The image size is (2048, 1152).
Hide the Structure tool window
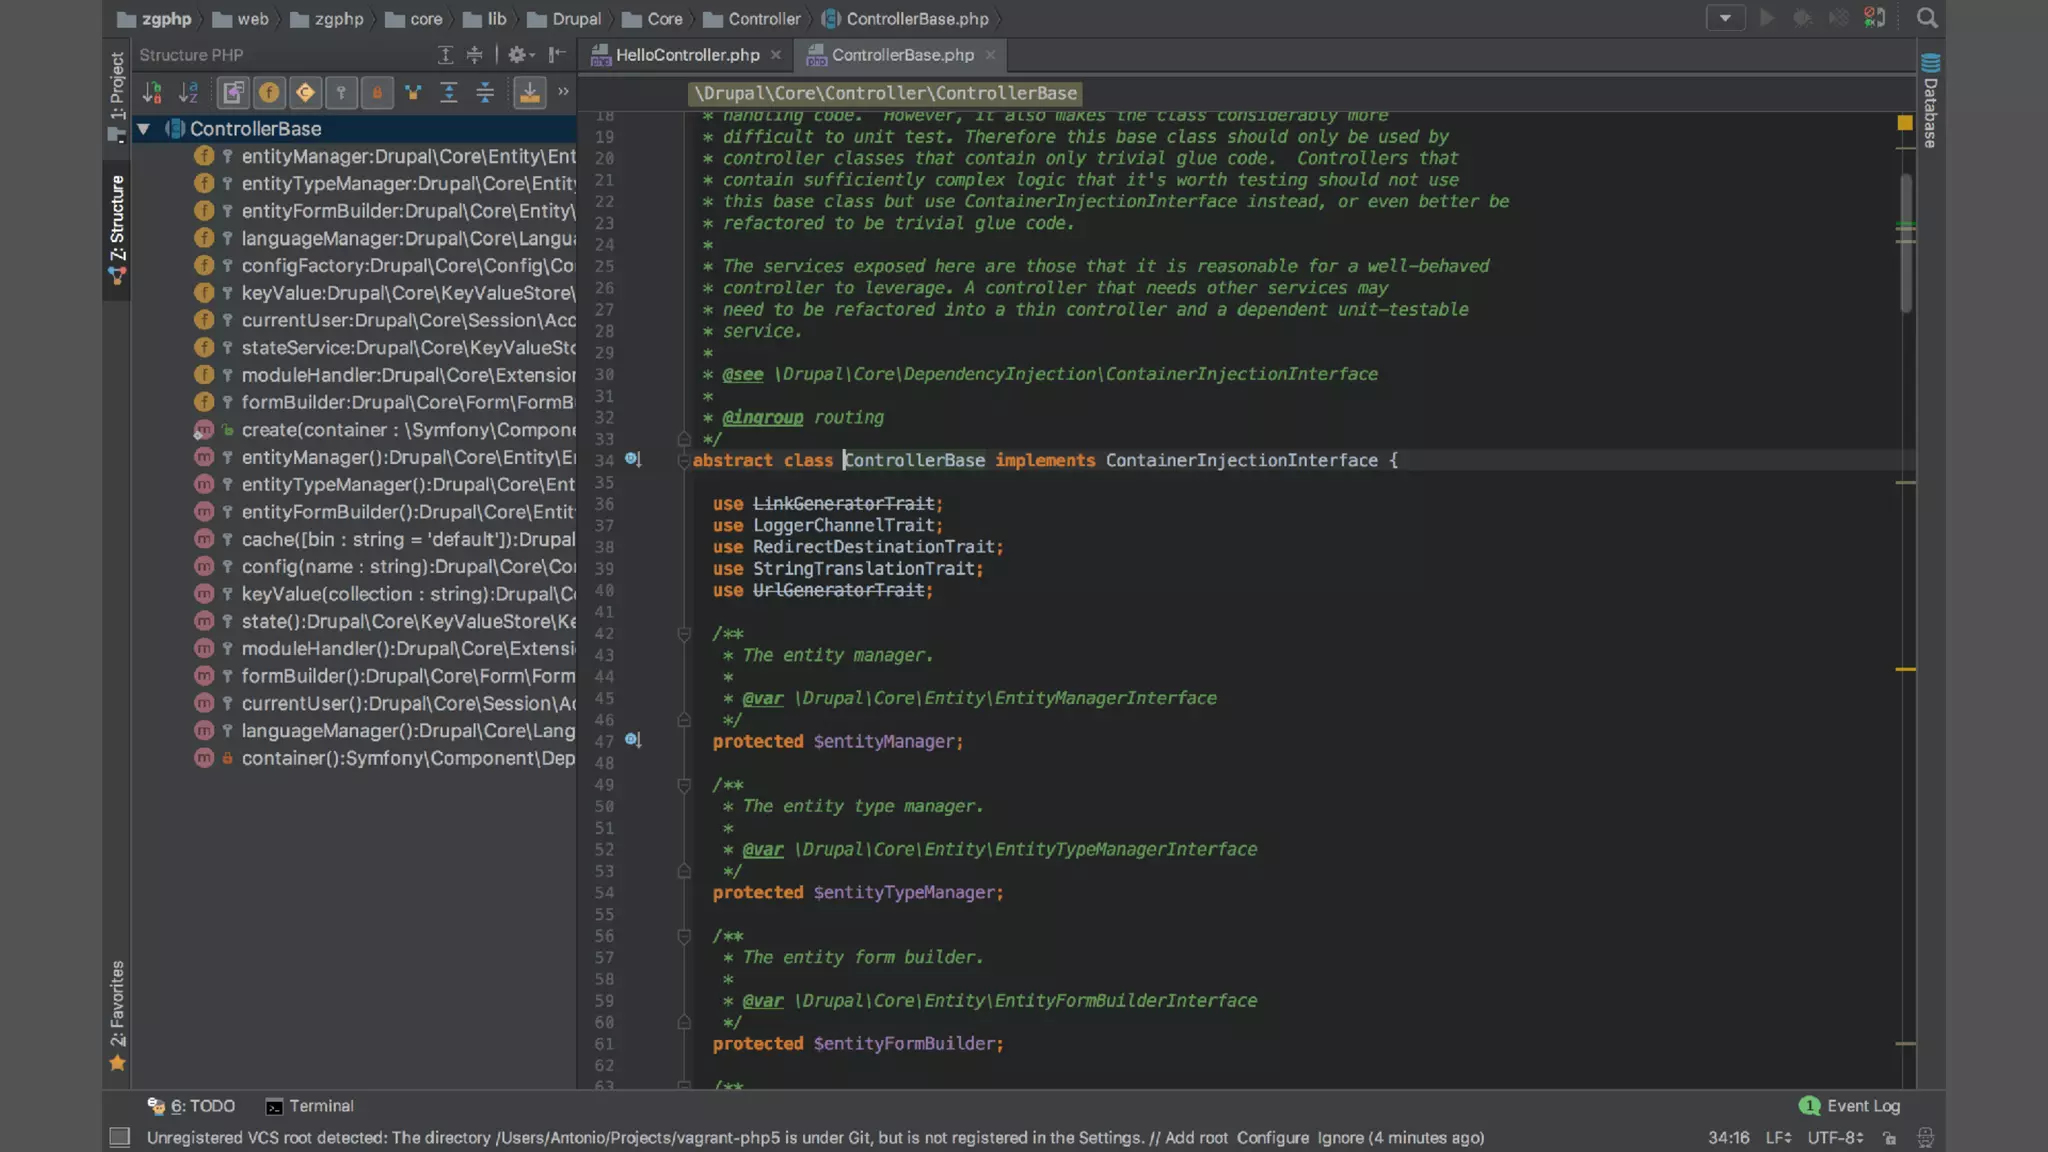[x=557, y=55]
